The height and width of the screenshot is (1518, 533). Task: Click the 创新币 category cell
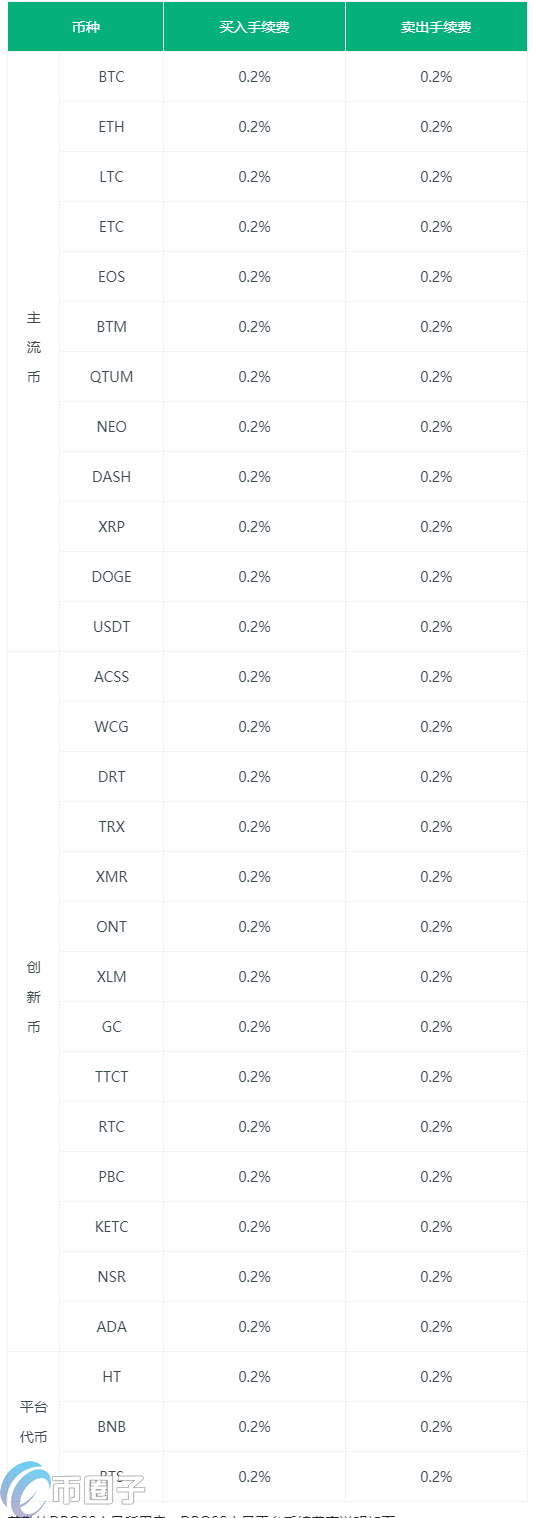click(34, 1002)
